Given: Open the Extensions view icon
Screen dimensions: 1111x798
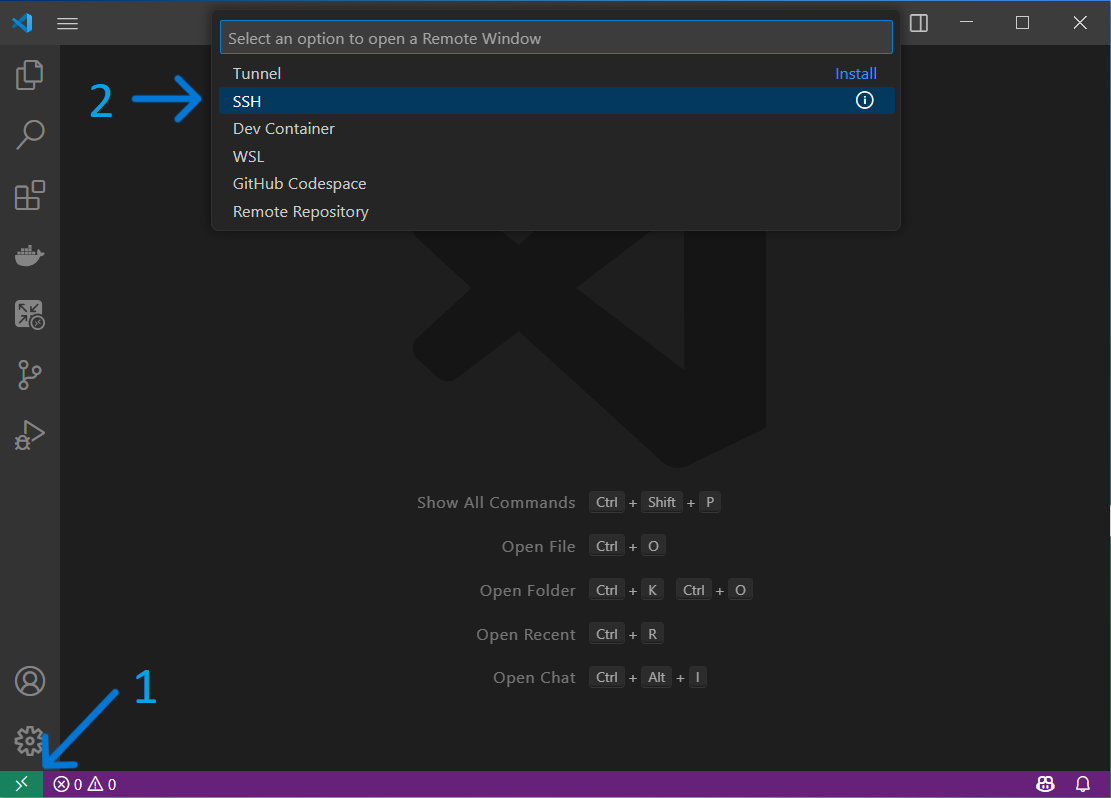Looking at the screenshot, I should pos(30,195).
